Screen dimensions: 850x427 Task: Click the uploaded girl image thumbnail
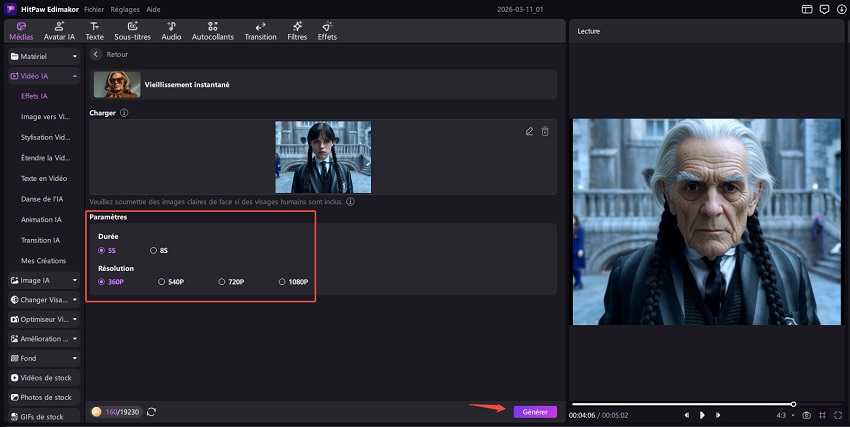[x=323, y=157]
